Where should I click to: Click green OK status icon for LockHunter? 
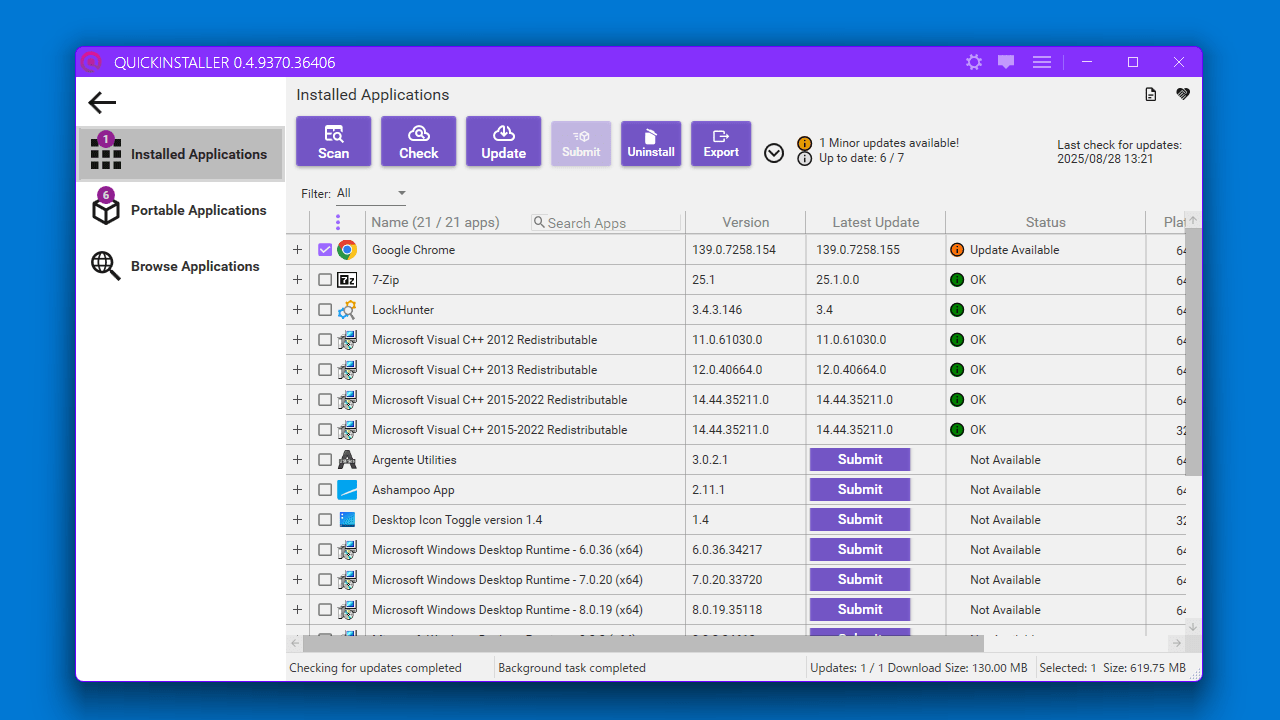click(x=957, y=310)
